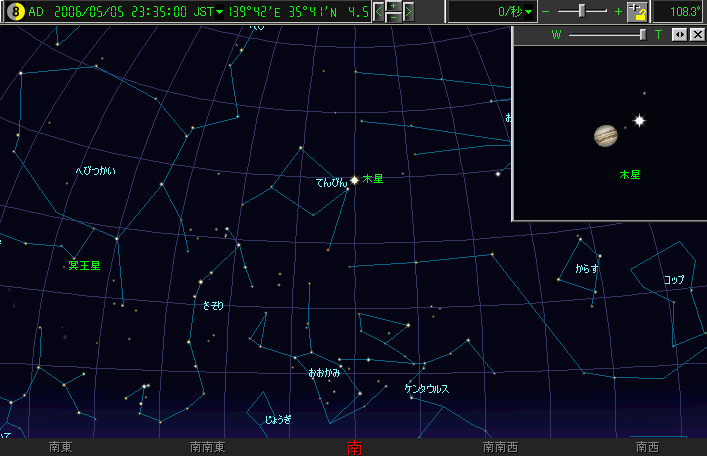This screenshot has width=707, height=456.
Task: Close the Jupiter inset view panel
Action: [697, 34]
